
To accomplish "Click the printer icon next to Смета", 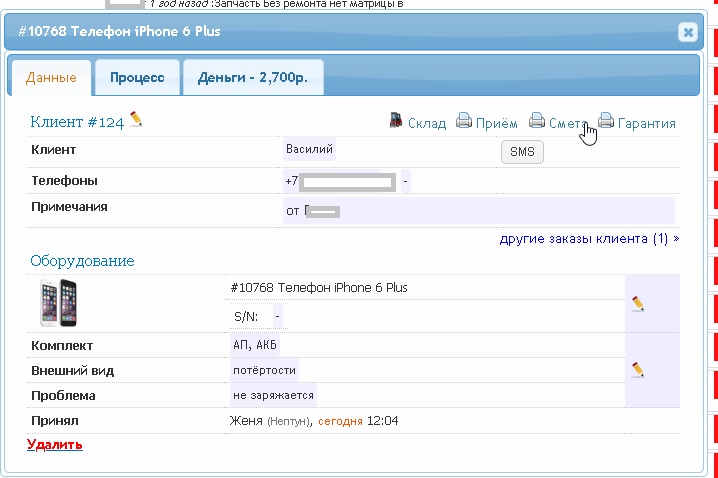I will 537,122.
